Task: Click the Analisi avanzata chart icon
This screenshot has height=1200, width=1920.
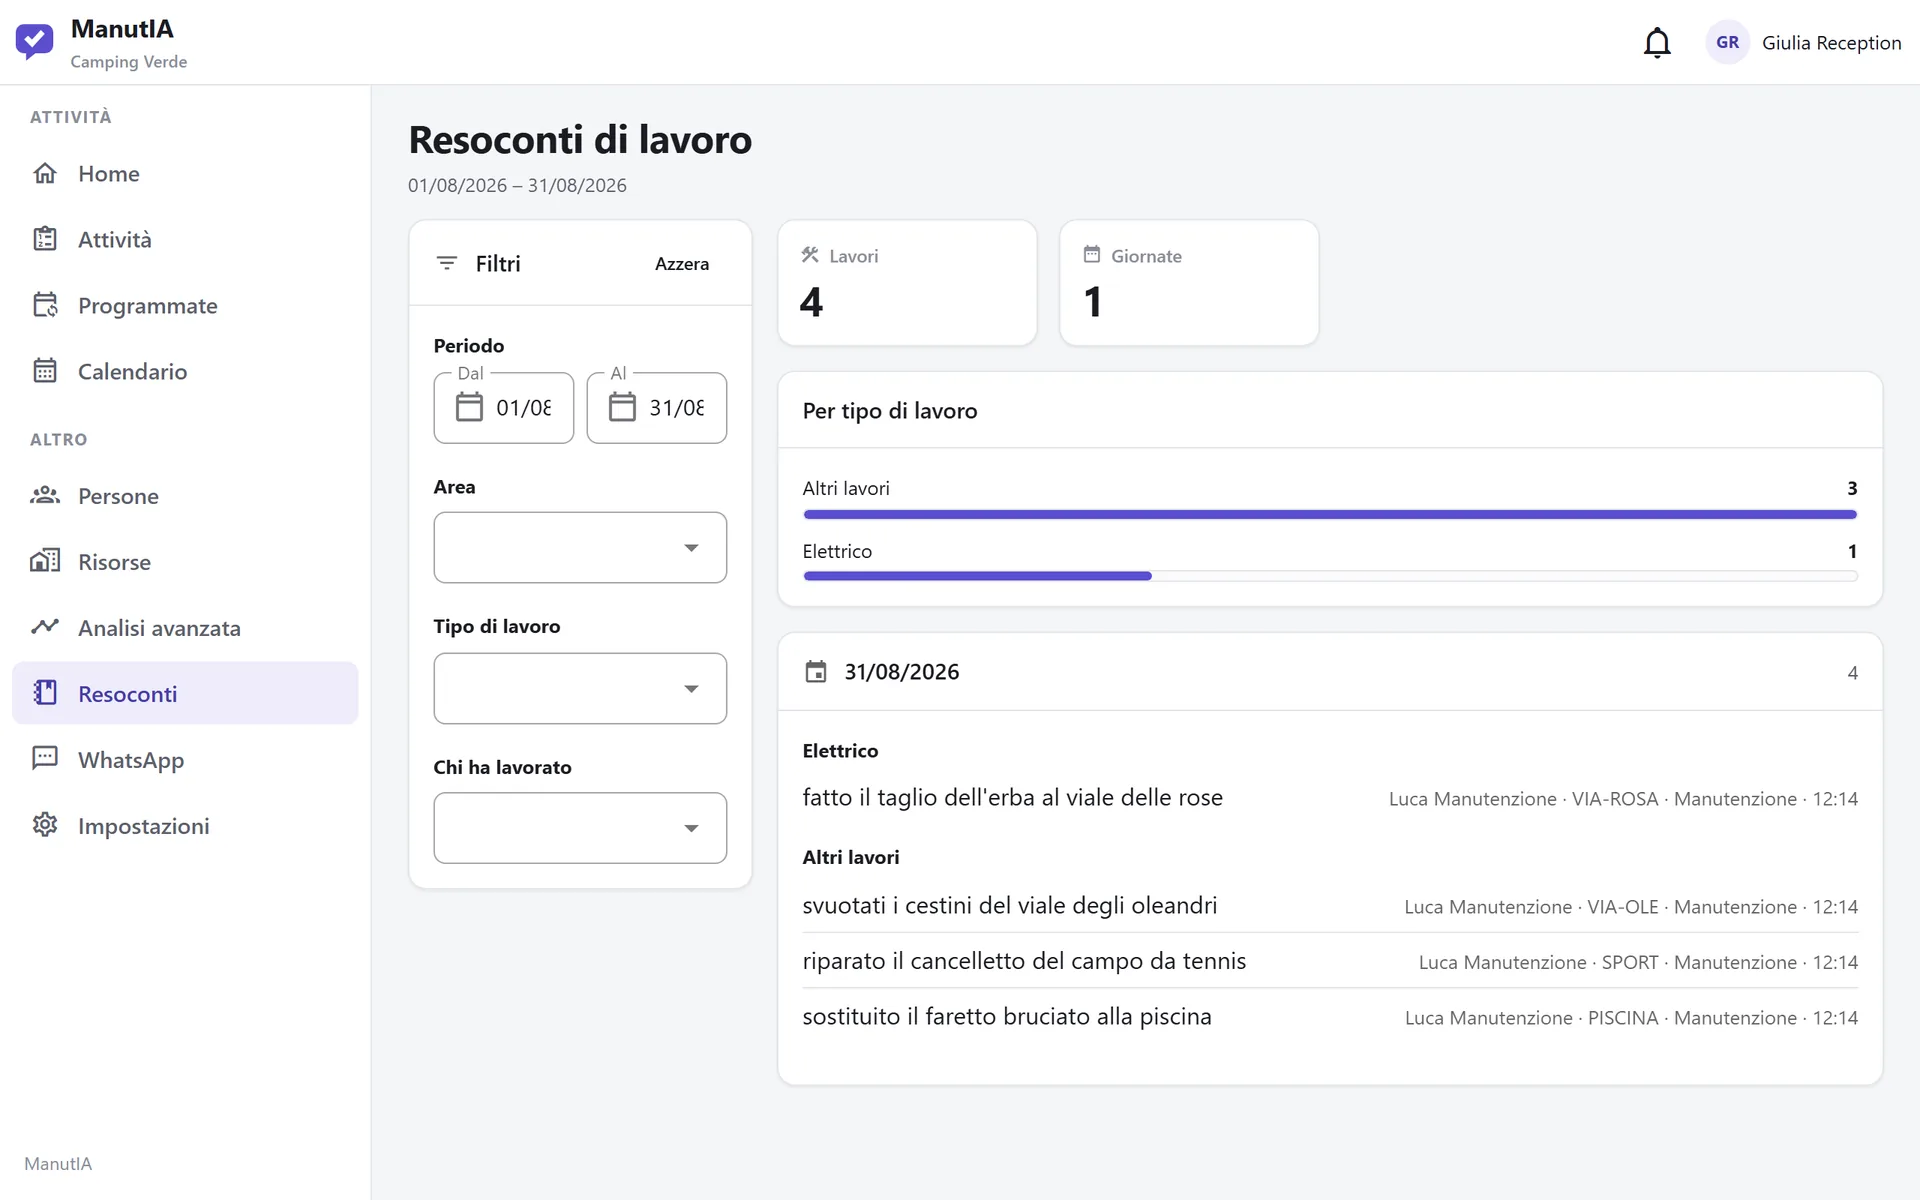Action: pyautogui.click(x=45, y=627)
